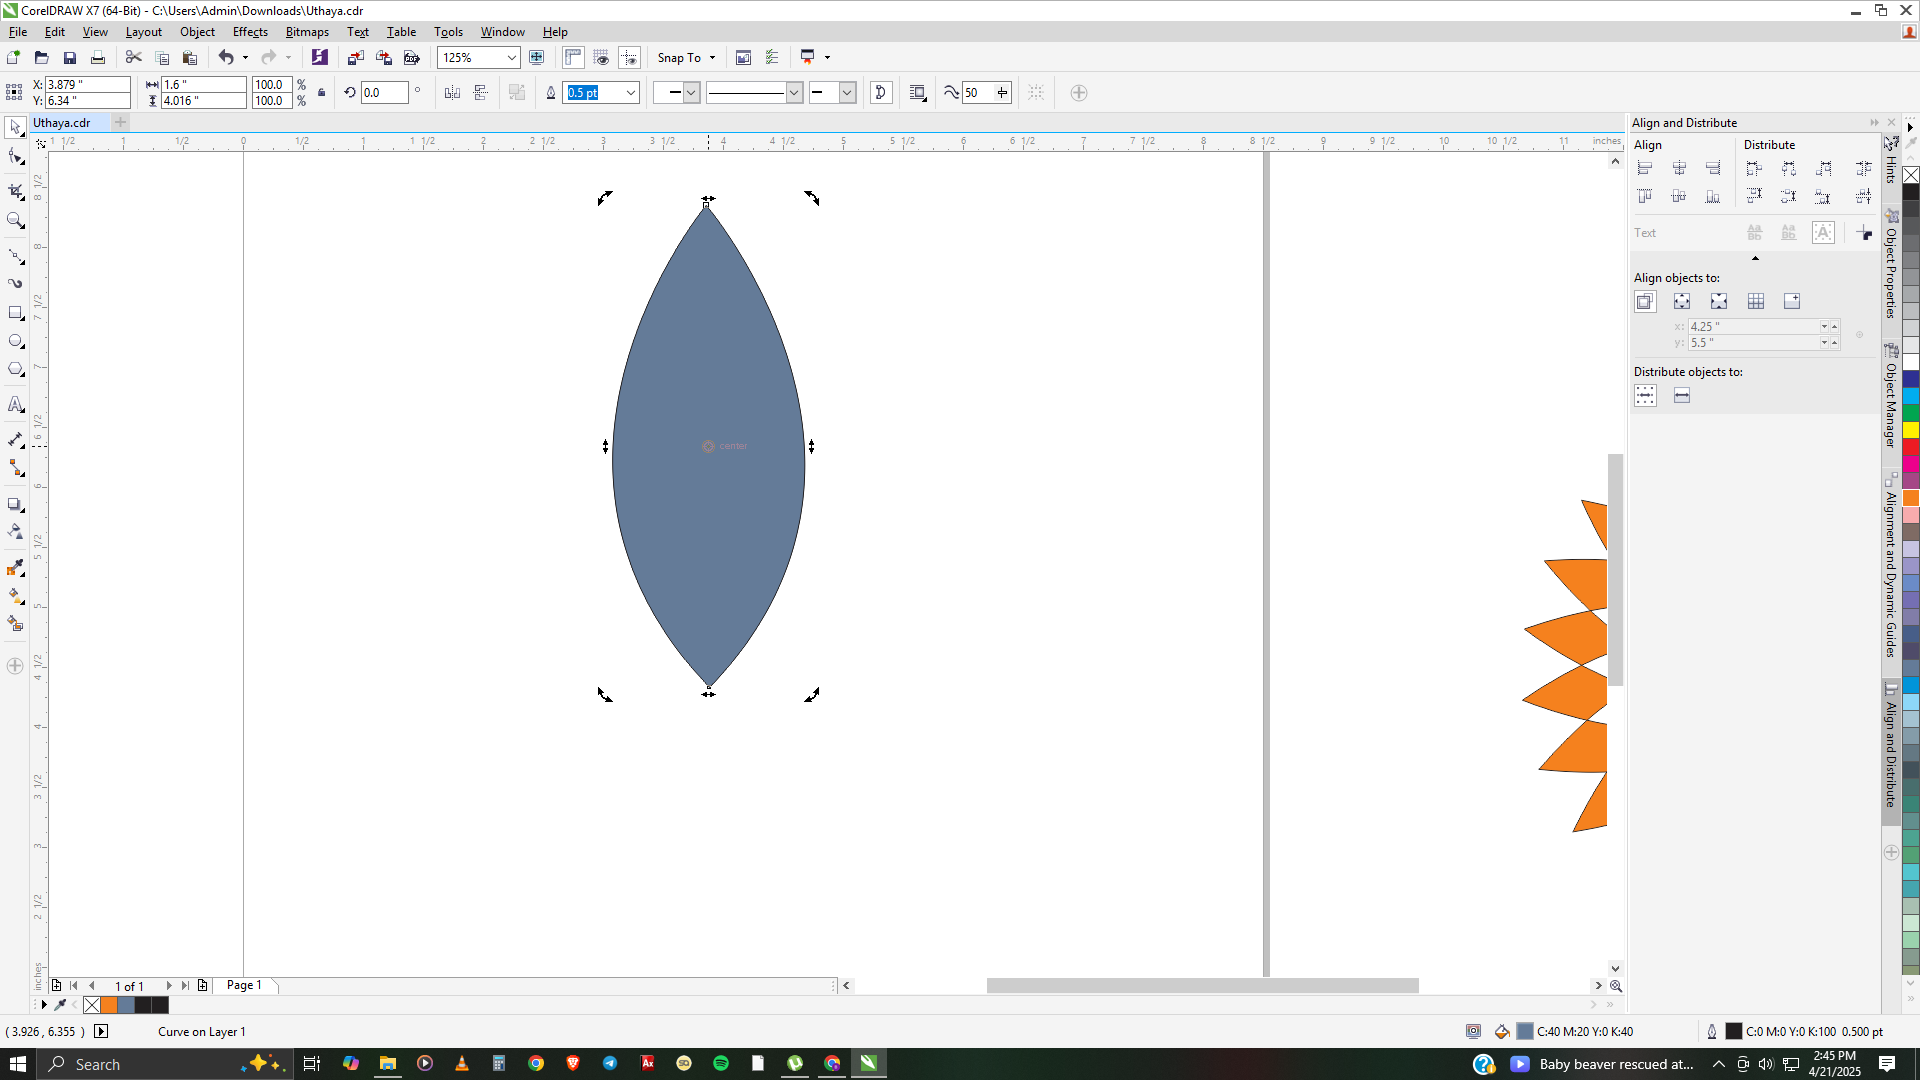Click the Import icon in standard toolbar

coord(355,58)
